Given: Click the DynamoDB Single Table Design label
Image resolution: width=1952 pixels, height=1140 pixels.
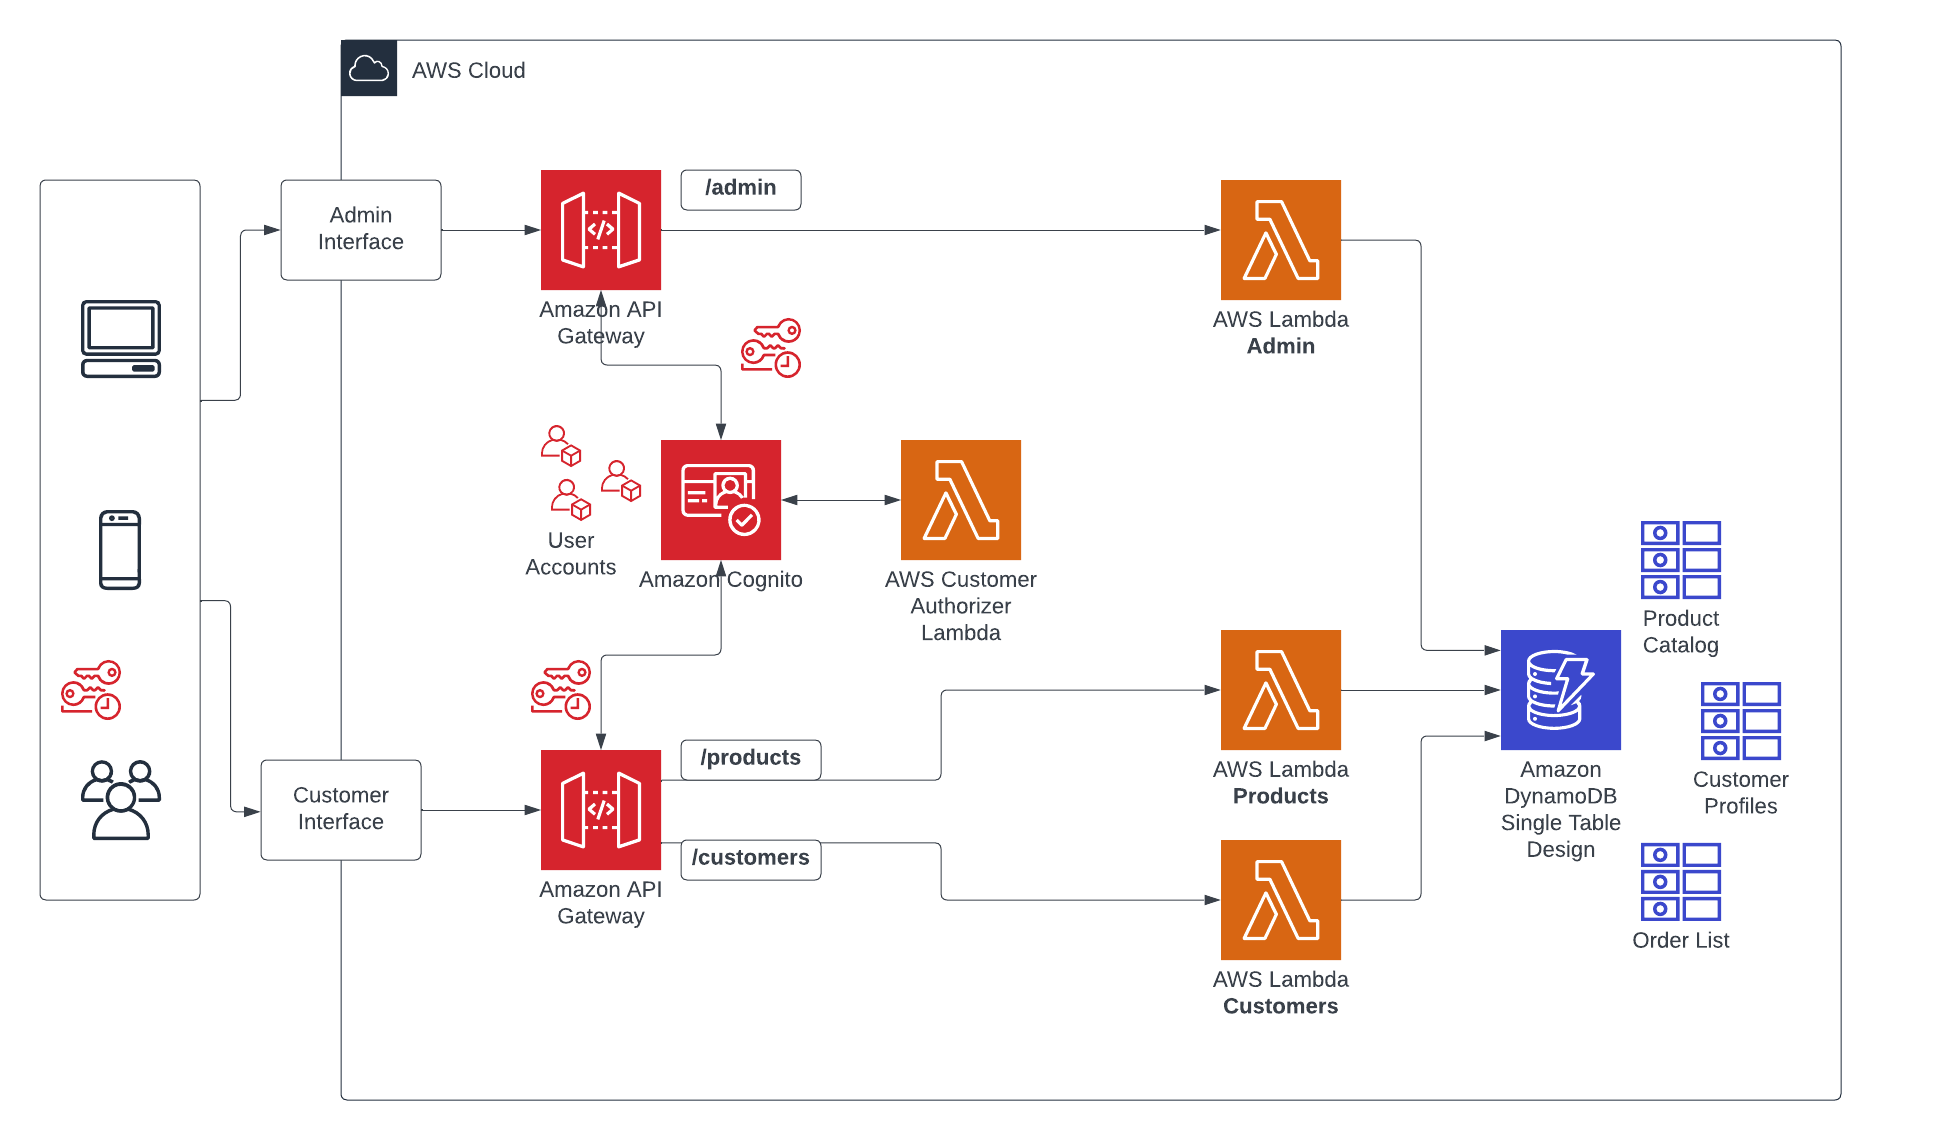Looking at the screenshot, I should tap(1561, 810).
